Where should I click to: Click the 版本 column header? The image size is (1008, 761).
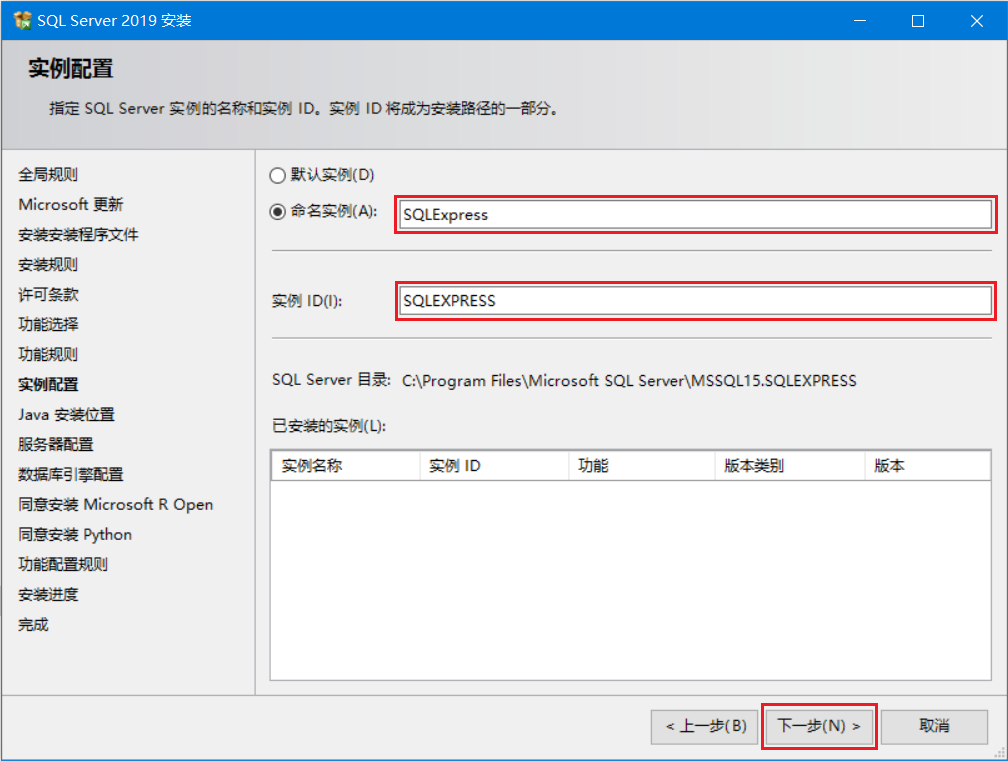tap(927, 466)
